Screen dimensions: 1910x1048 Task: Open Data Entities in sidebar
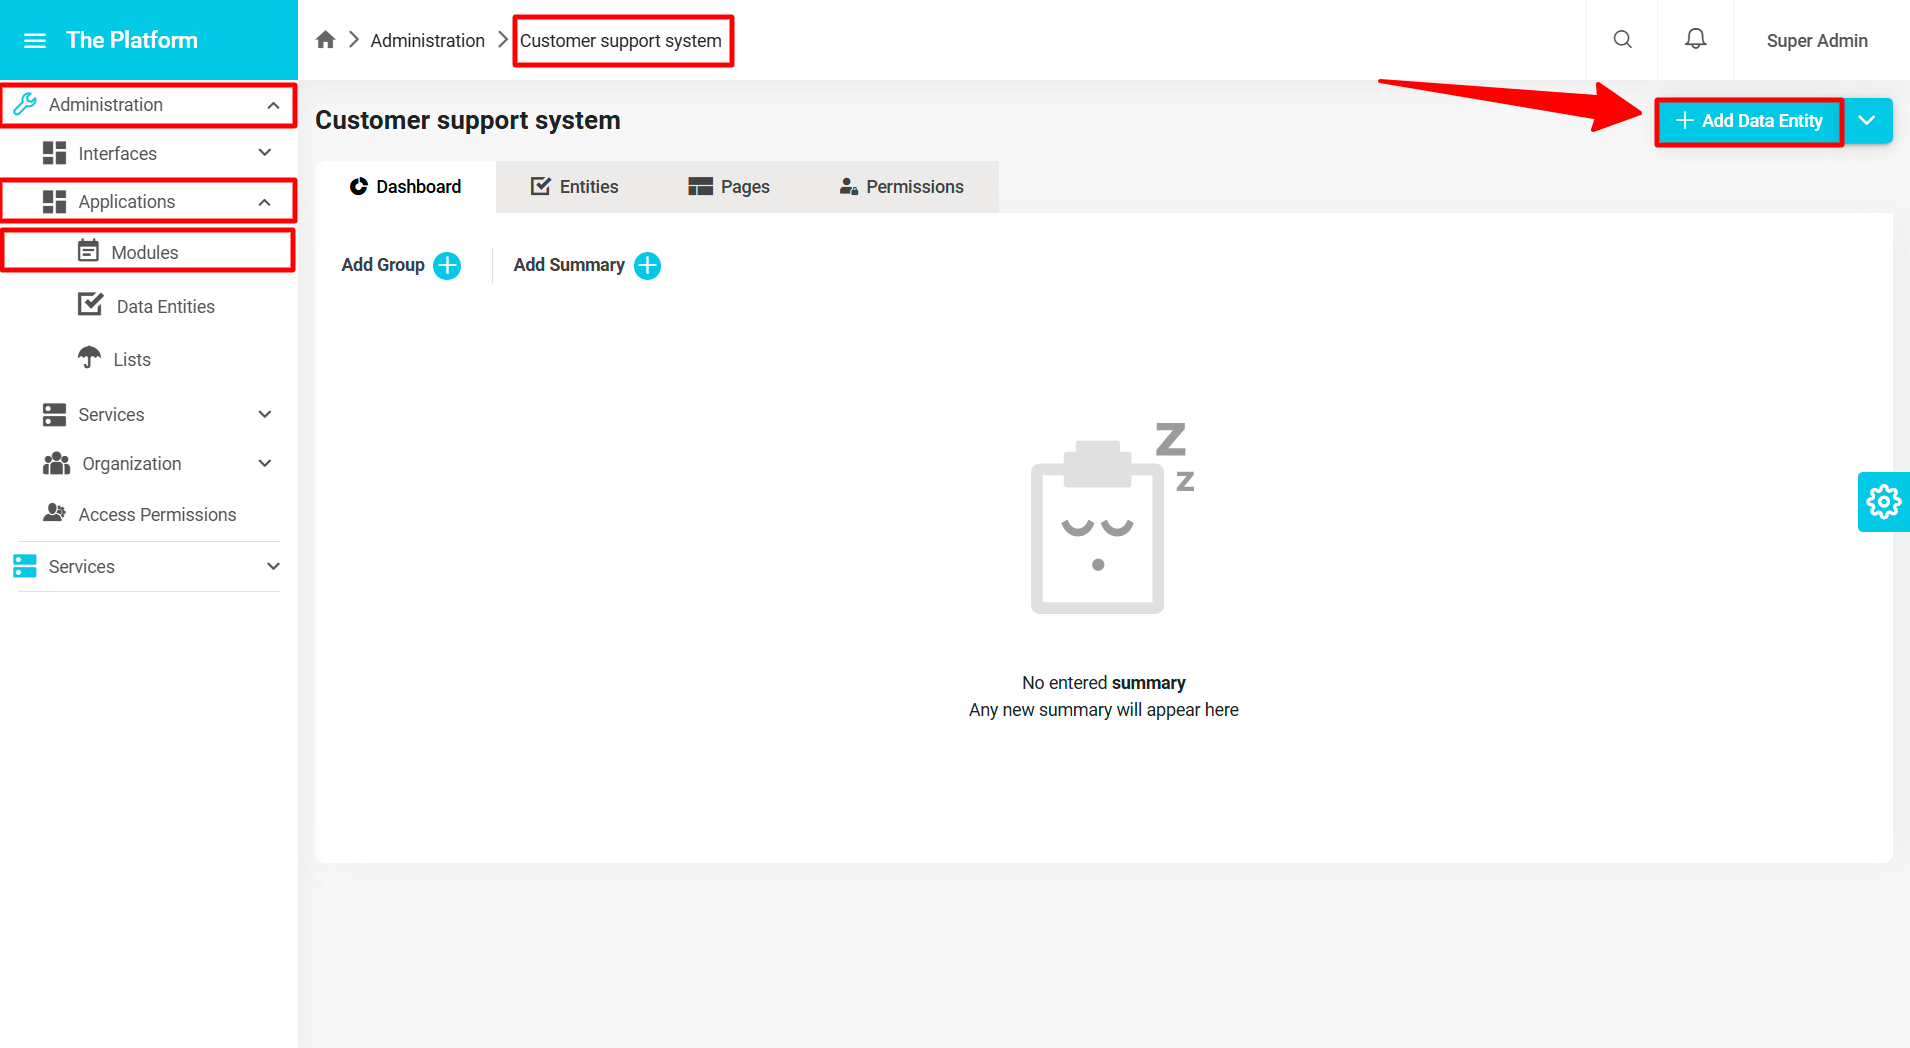coord(165,307)
